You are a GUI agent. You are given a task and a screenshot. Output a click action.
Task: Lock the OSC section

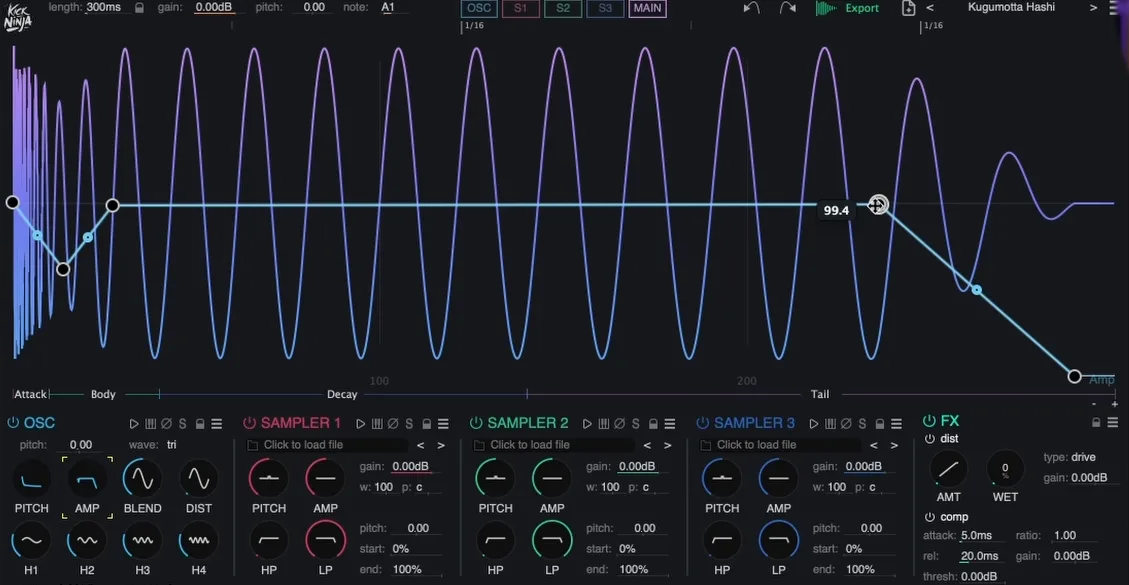(x=200, y=424)
